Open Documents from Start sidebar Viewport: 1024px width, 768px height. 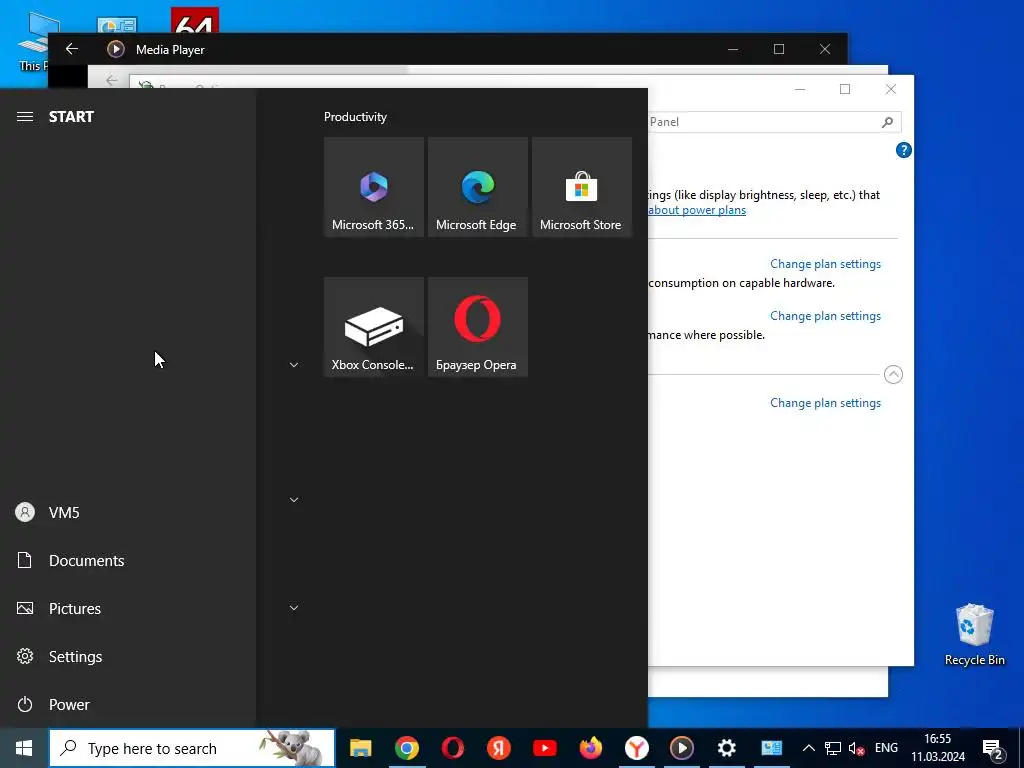[127, 560]
